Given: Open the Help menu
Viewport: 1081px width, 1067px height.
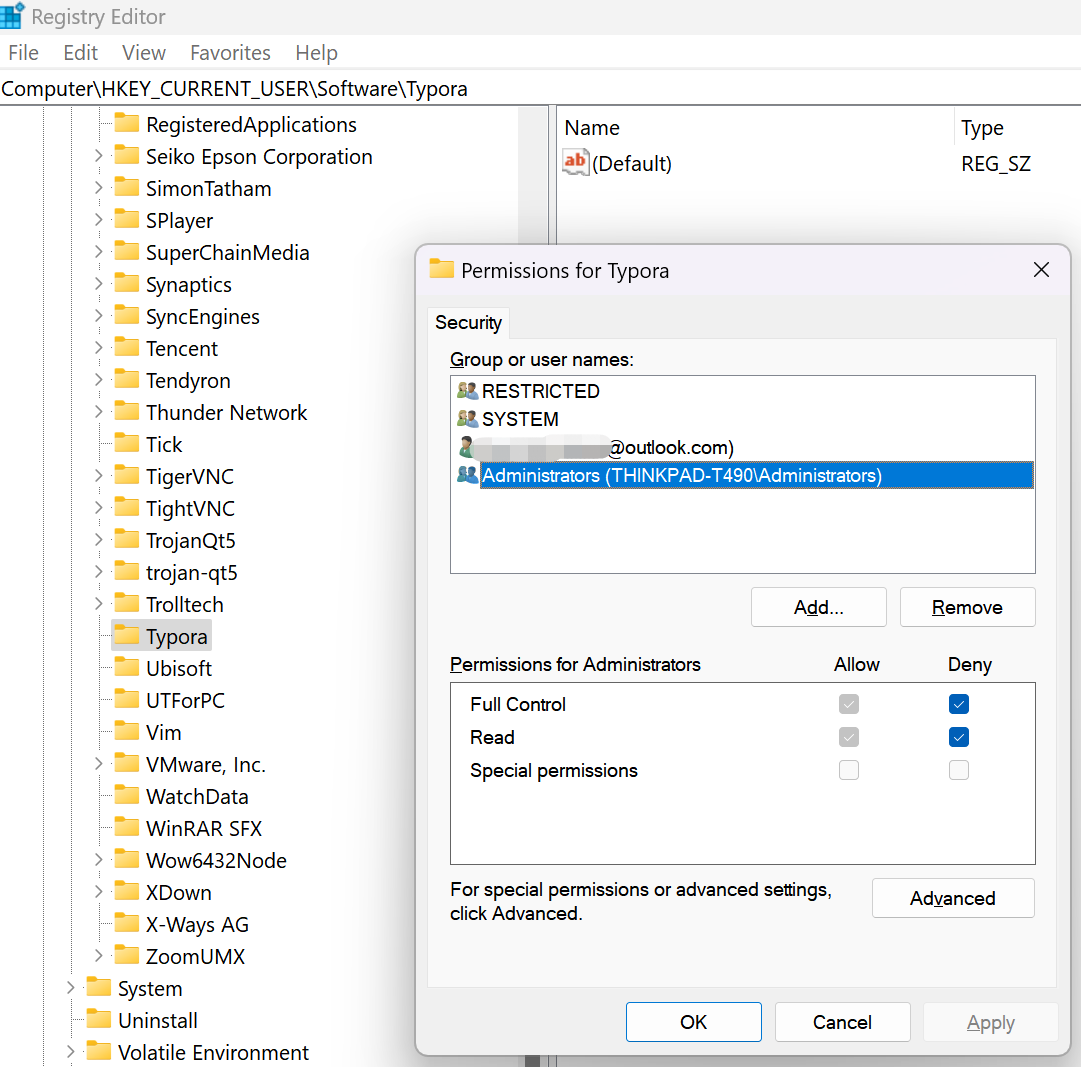Looking at the screenshot, I should pos(316,53).
